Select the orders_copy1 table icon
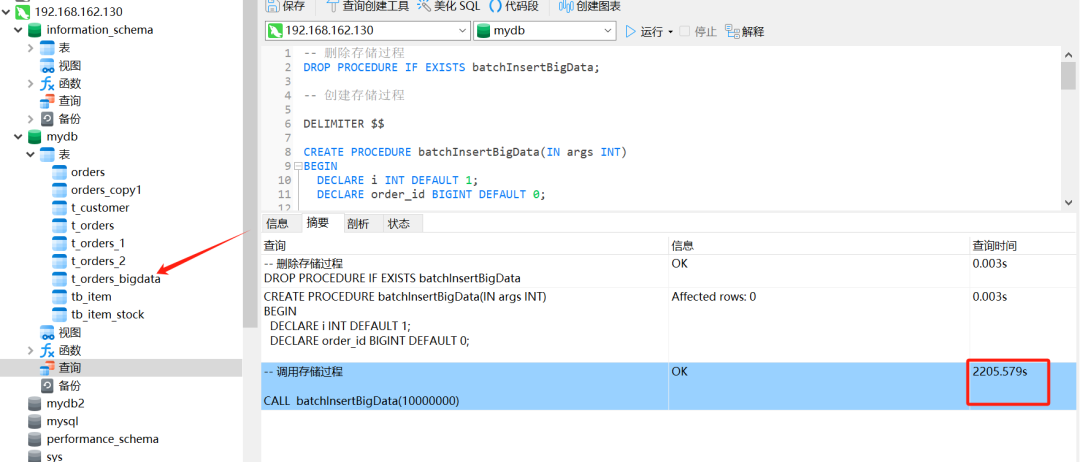 (60, 190)
